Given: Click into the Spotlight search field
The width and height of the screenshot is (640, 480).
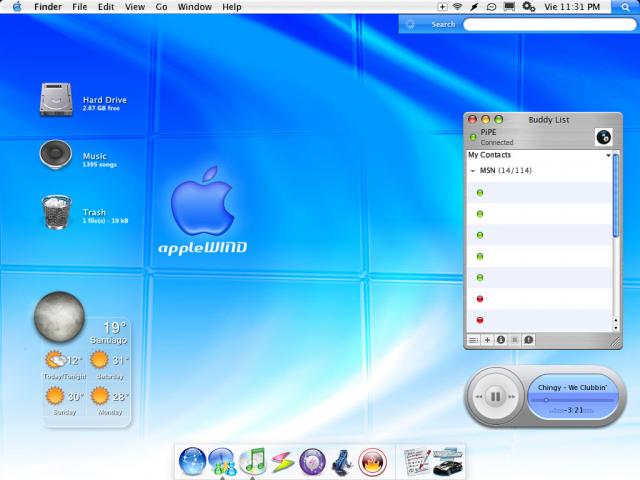Looking at the screenshot, I should pos(549,24).
